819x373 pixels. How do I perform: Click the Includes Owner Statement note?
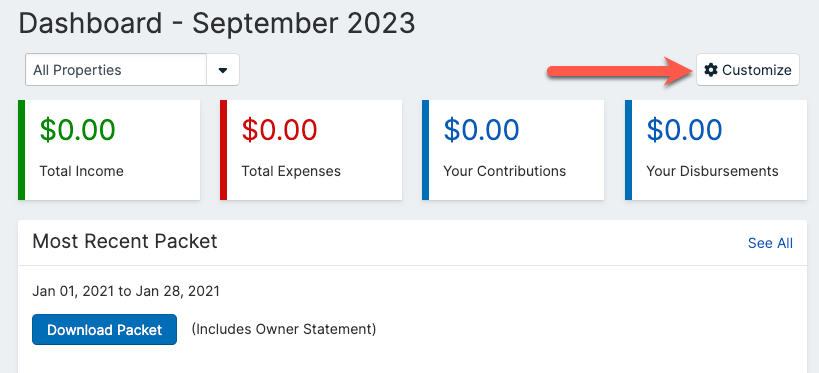(284, 329)
